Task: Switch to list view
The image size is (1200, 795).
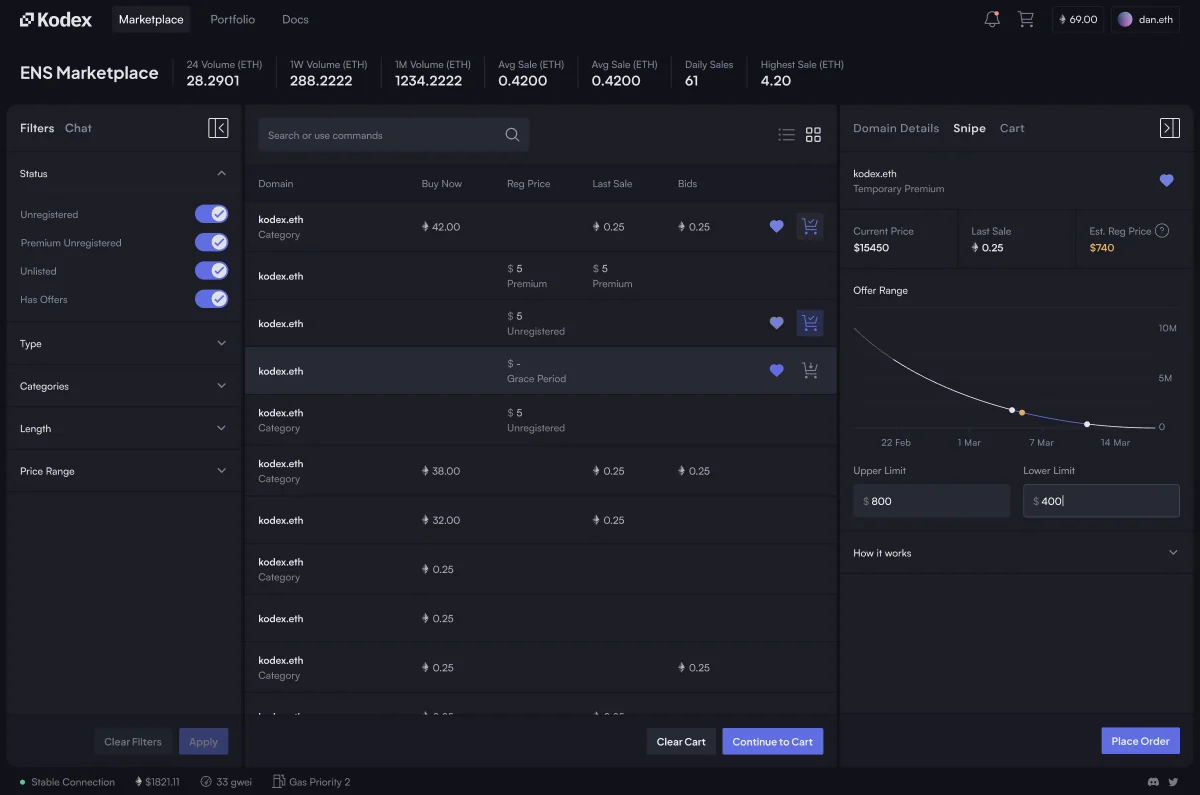Action: [x=787, y=135]
